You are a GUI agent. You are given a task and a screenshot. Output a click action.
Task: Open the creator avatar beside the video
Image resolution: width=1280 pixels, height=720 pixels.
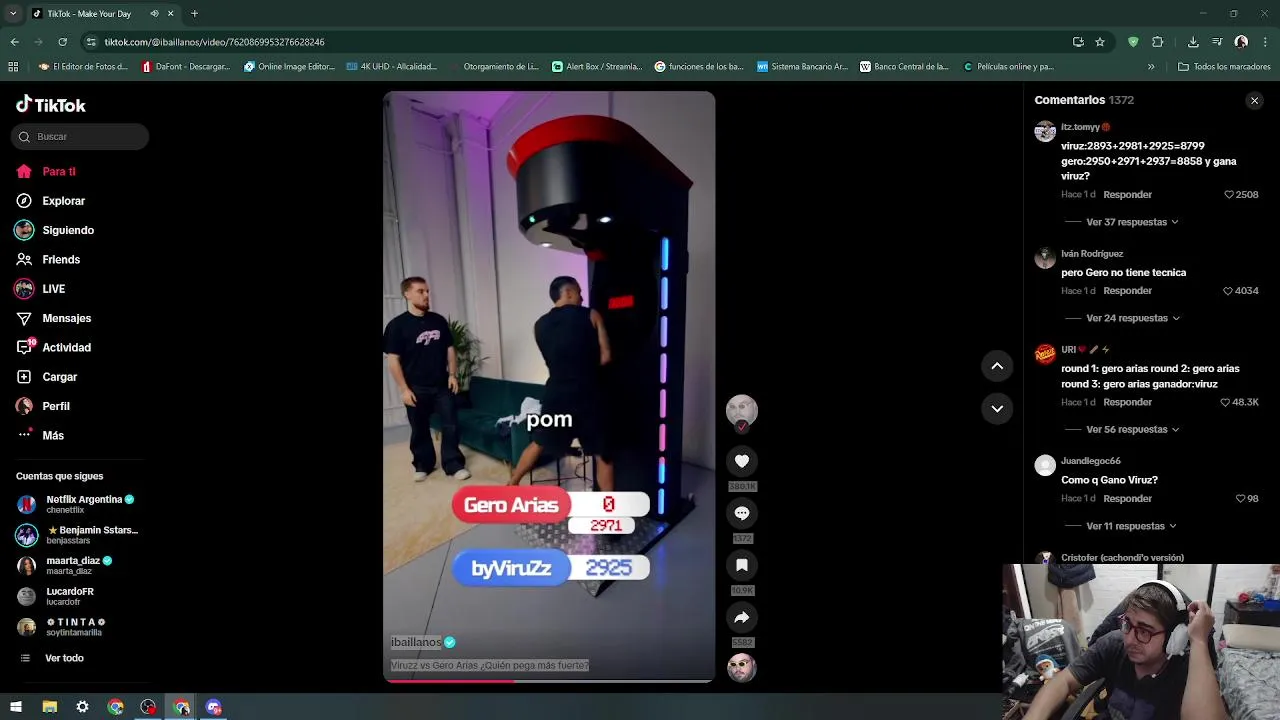742,411
